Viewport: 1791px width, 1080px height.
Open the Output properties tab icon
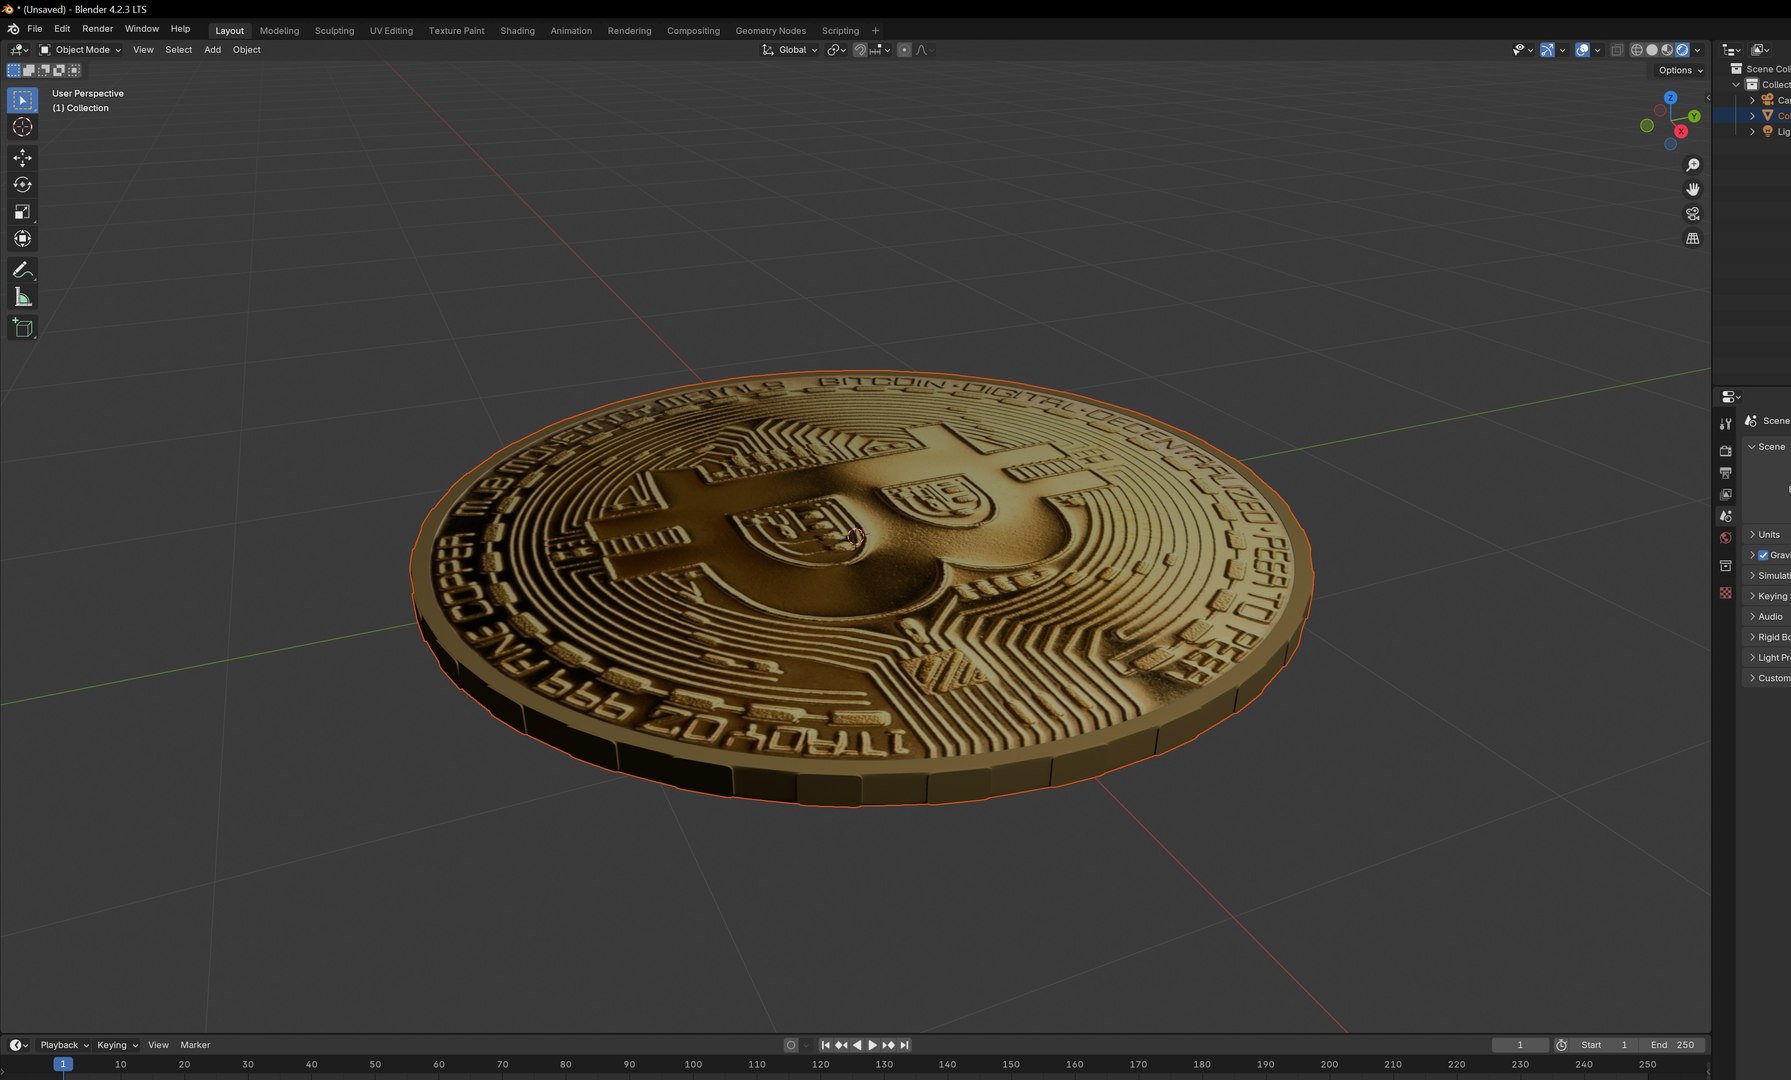pyautogui.click(x=1726, y=473)
